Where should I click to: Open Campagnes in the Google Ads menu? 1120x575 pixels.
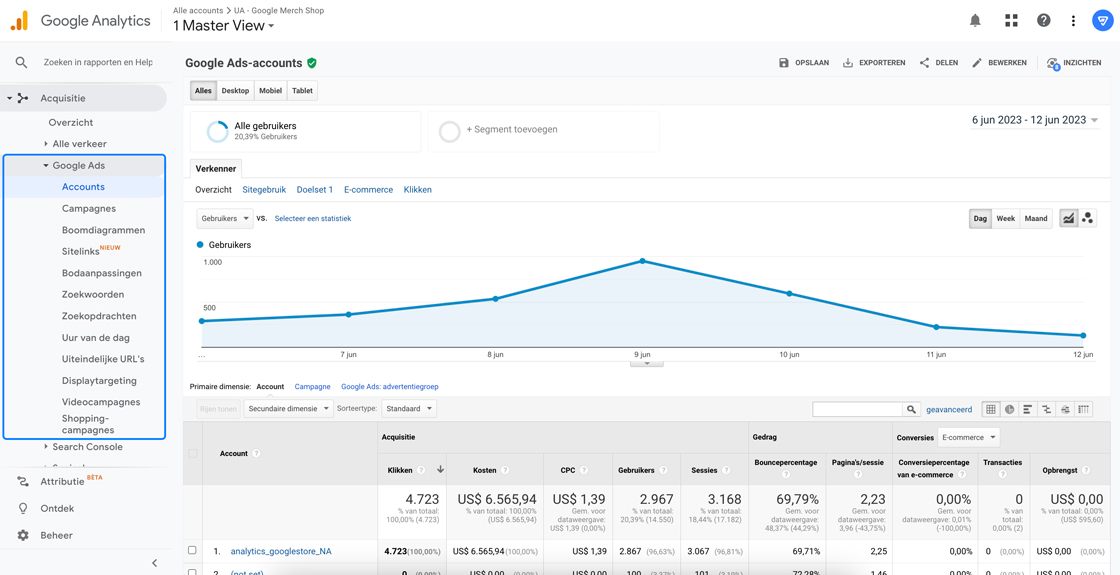[89, 209]
